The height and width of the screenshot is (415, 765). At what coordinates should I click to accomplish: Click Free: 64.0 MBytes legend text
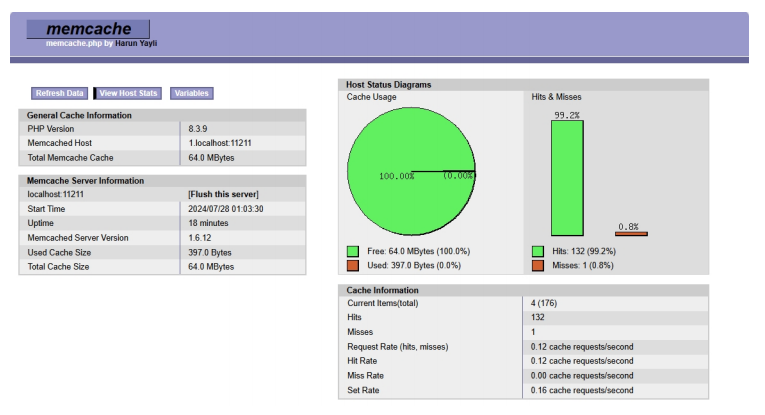(x=419, y=251)
